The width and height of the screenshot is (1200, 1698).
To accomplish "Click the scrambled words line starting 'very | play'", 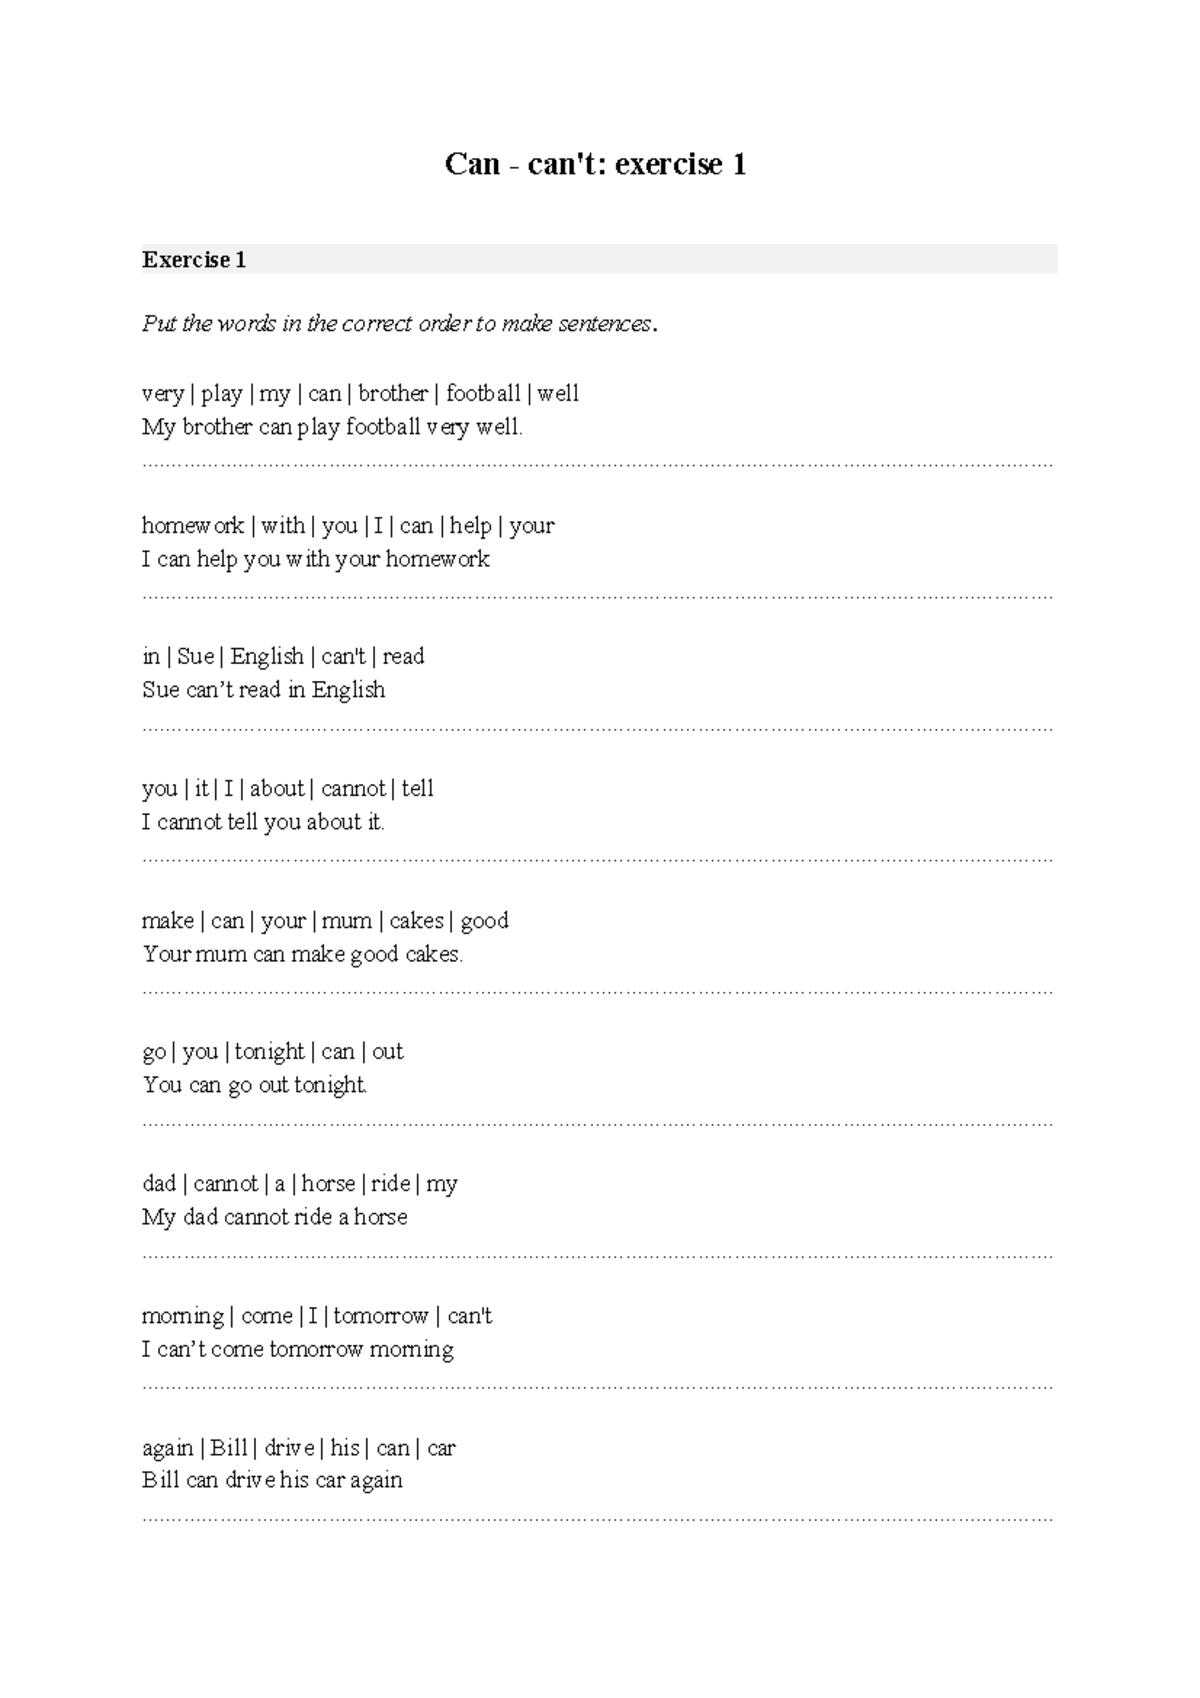I will pos(360,394).
